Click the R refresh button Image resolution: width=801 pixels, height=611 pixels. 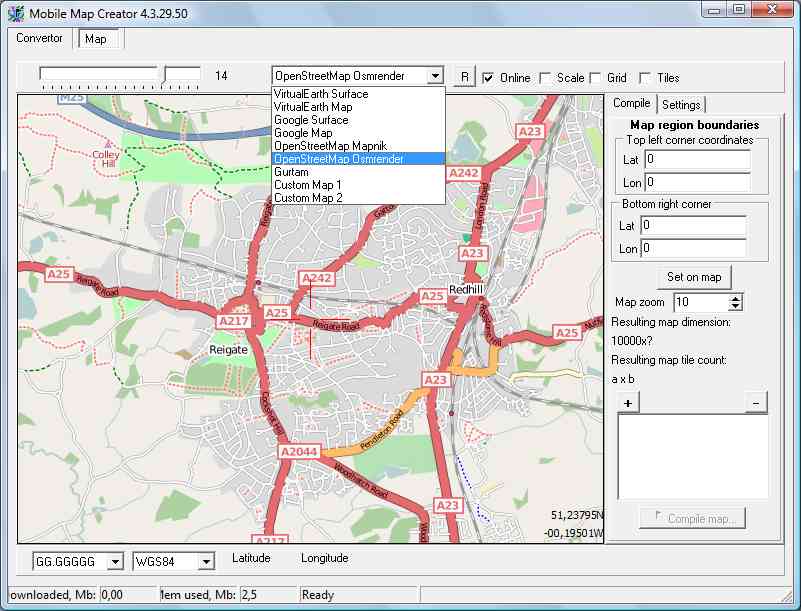click(x=463, y=77)
